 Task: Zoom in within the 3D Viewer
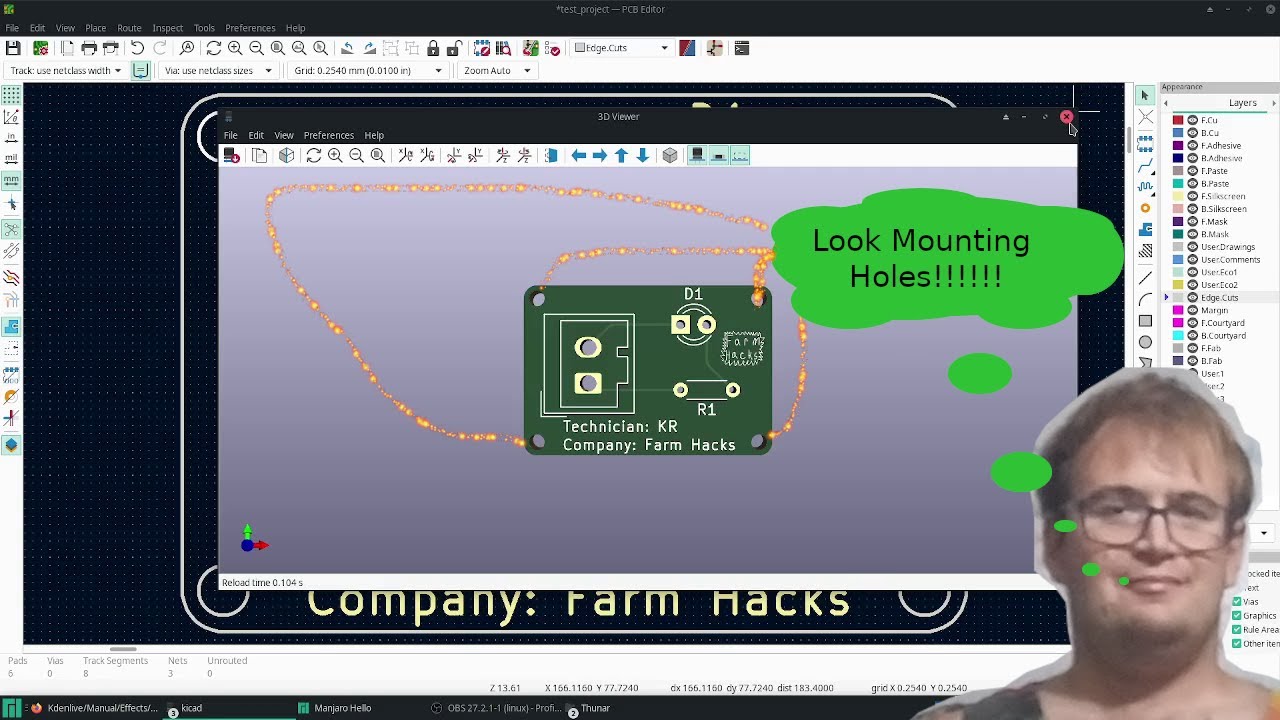click(335, 155)
